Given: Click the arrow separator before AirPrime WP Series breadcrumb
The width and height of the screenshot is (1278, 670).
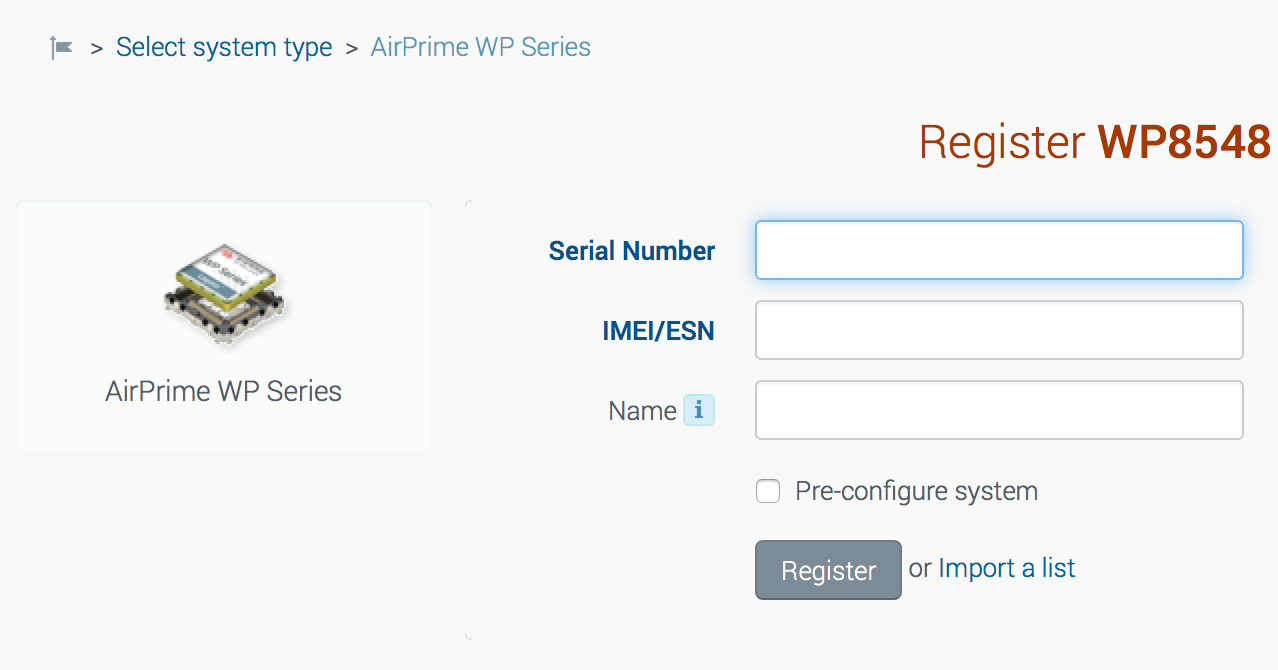Looking at the screenshot, I should [x=352, y=48].
